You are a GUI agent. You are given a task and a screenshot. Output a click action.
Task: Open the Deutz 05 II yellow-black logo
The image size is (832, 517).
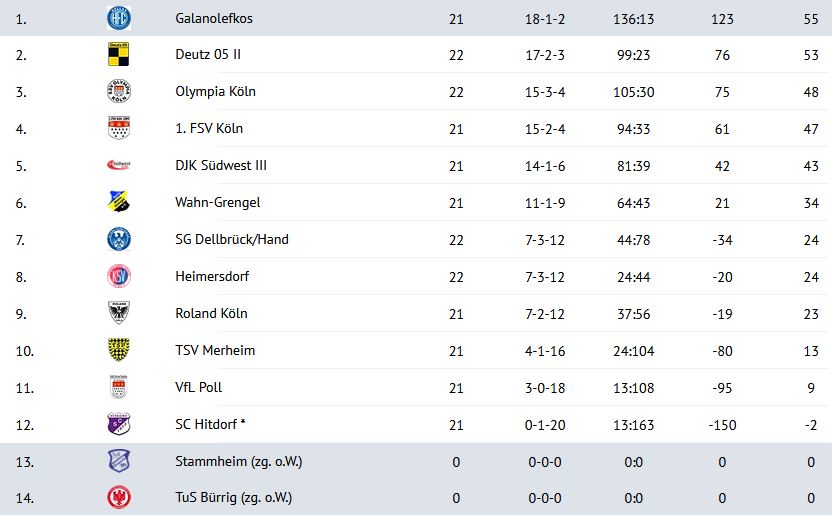pyautogui.click(x=119, y=55)
